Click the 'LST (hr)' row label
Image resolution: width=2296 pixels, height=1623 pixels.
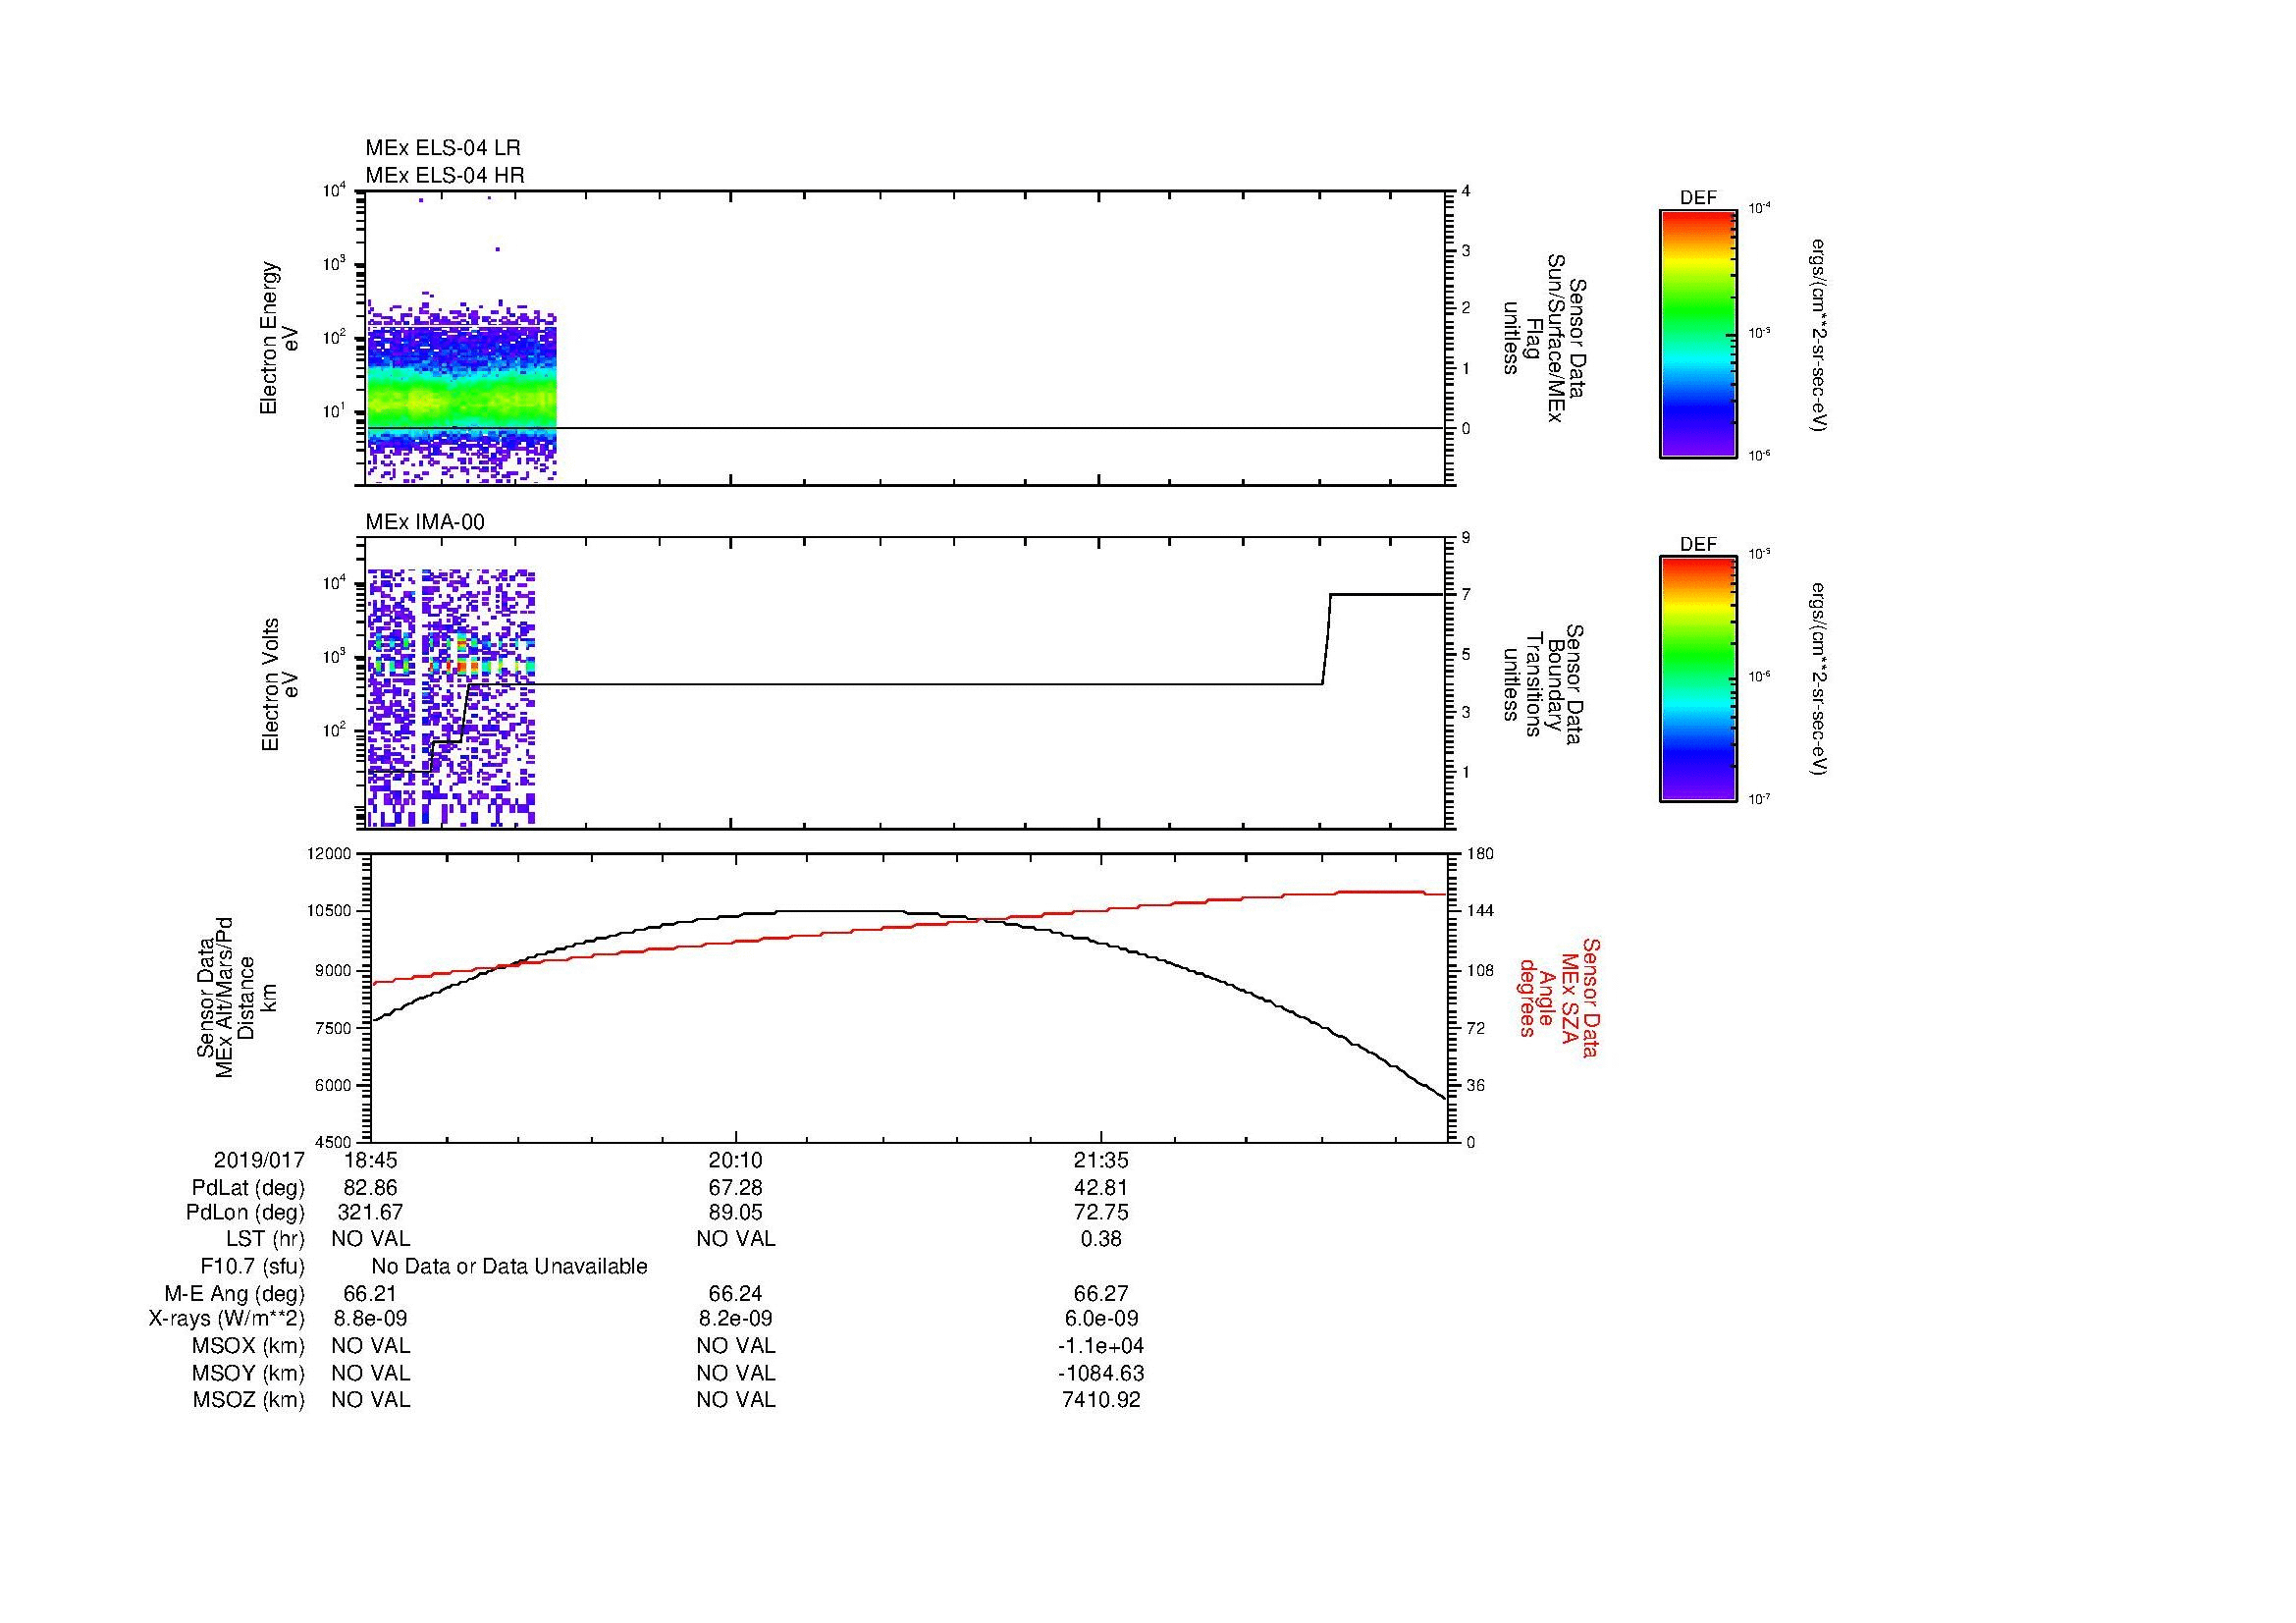click(x=265, y=1239)
